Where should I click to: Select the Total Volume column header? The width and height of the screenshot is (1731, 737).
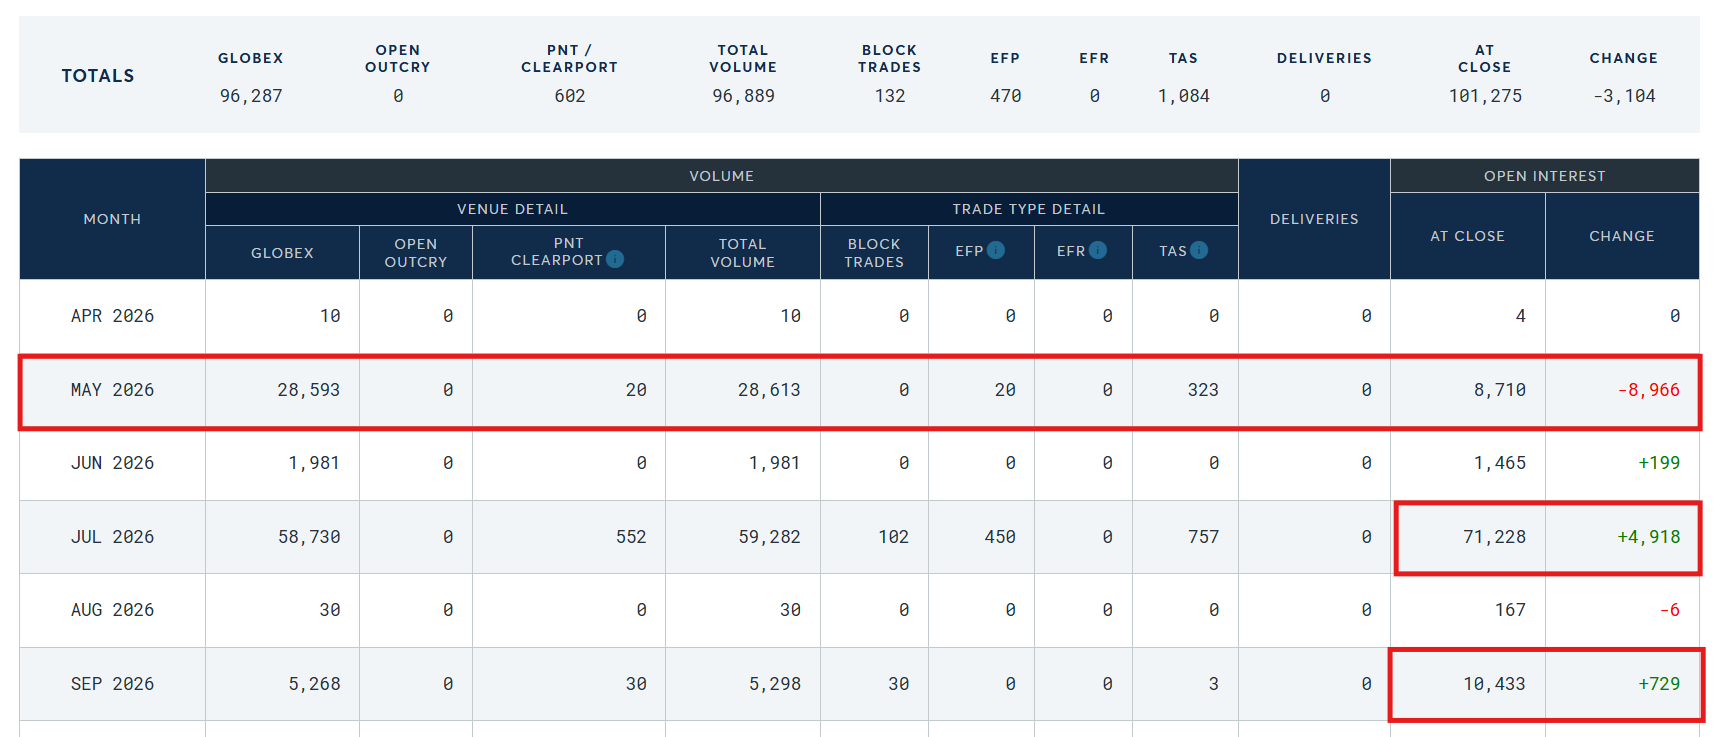pos(742,253)
